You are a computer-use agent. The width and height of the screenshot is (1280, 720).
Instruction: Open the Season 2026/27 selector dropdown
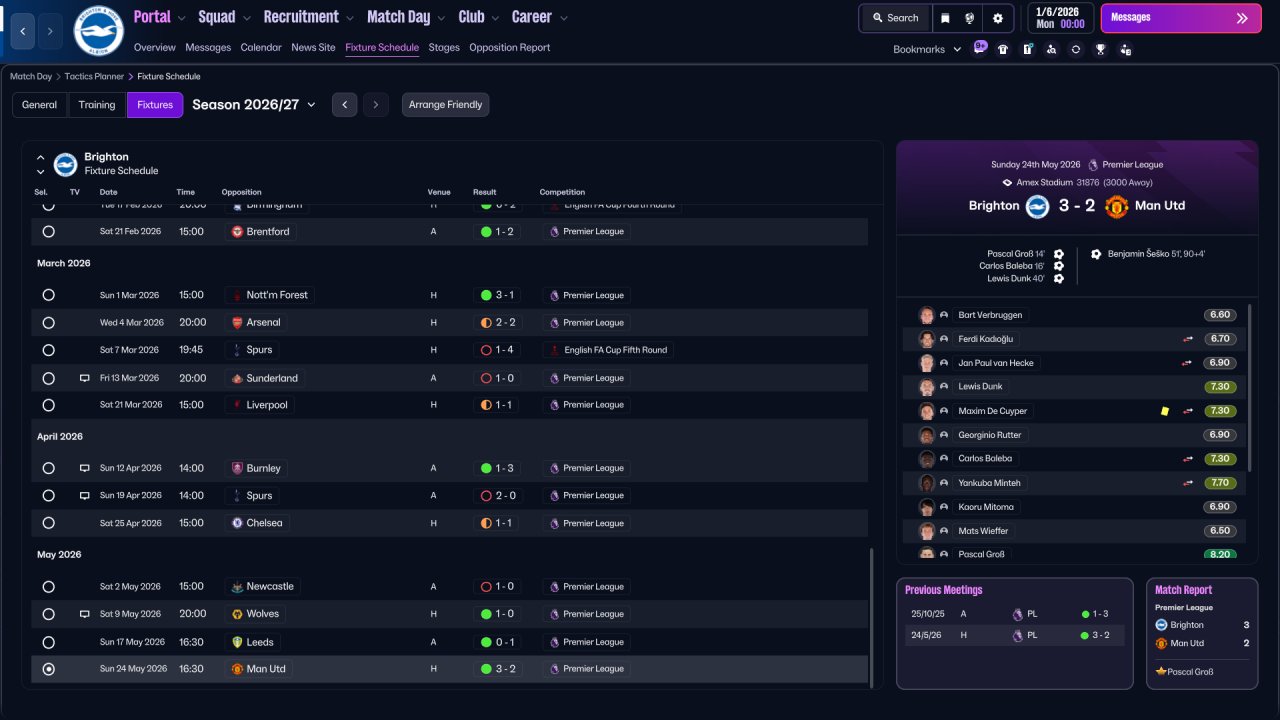click(x=254, y=105)
